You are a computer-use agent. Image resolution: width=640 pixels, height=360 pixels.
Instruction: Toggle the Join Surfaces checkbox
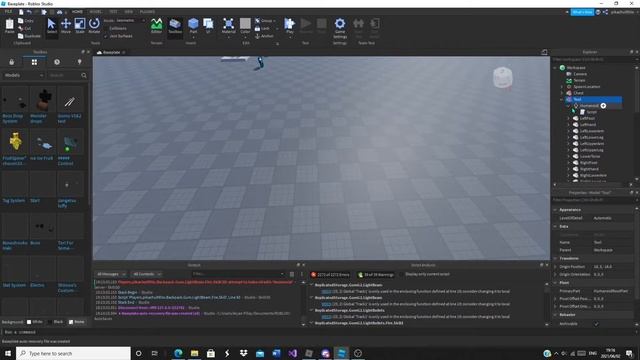(x=106, y=36)
